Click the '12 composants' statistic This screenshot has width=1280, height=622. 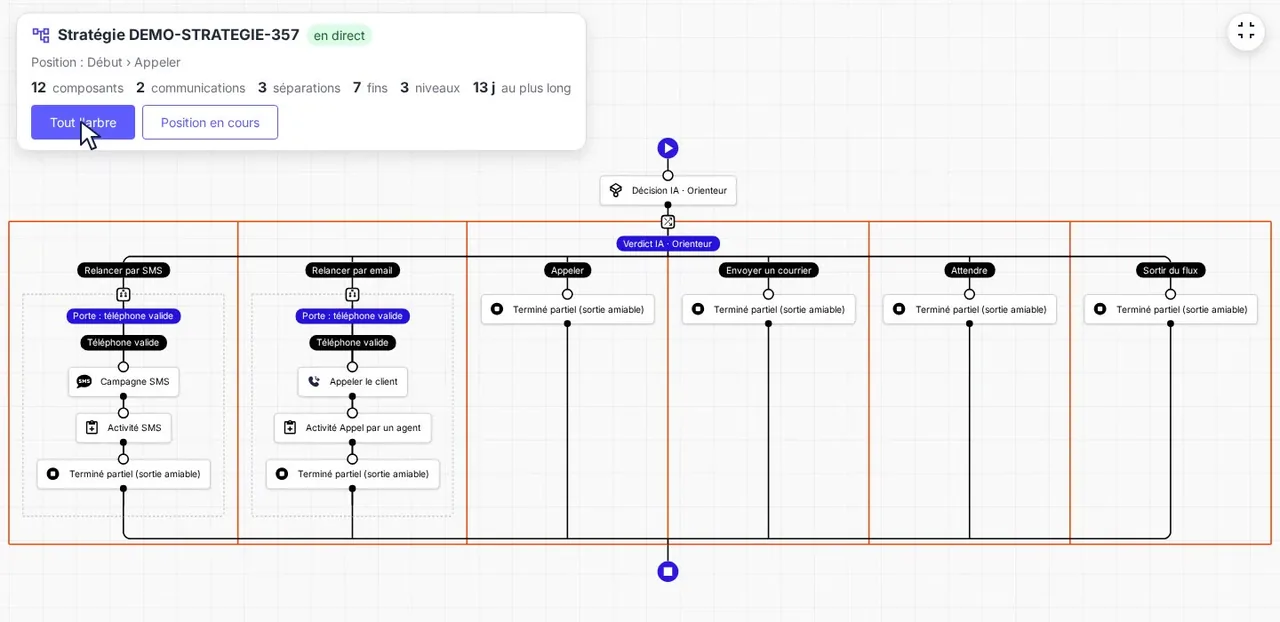(x=77, y=88)
